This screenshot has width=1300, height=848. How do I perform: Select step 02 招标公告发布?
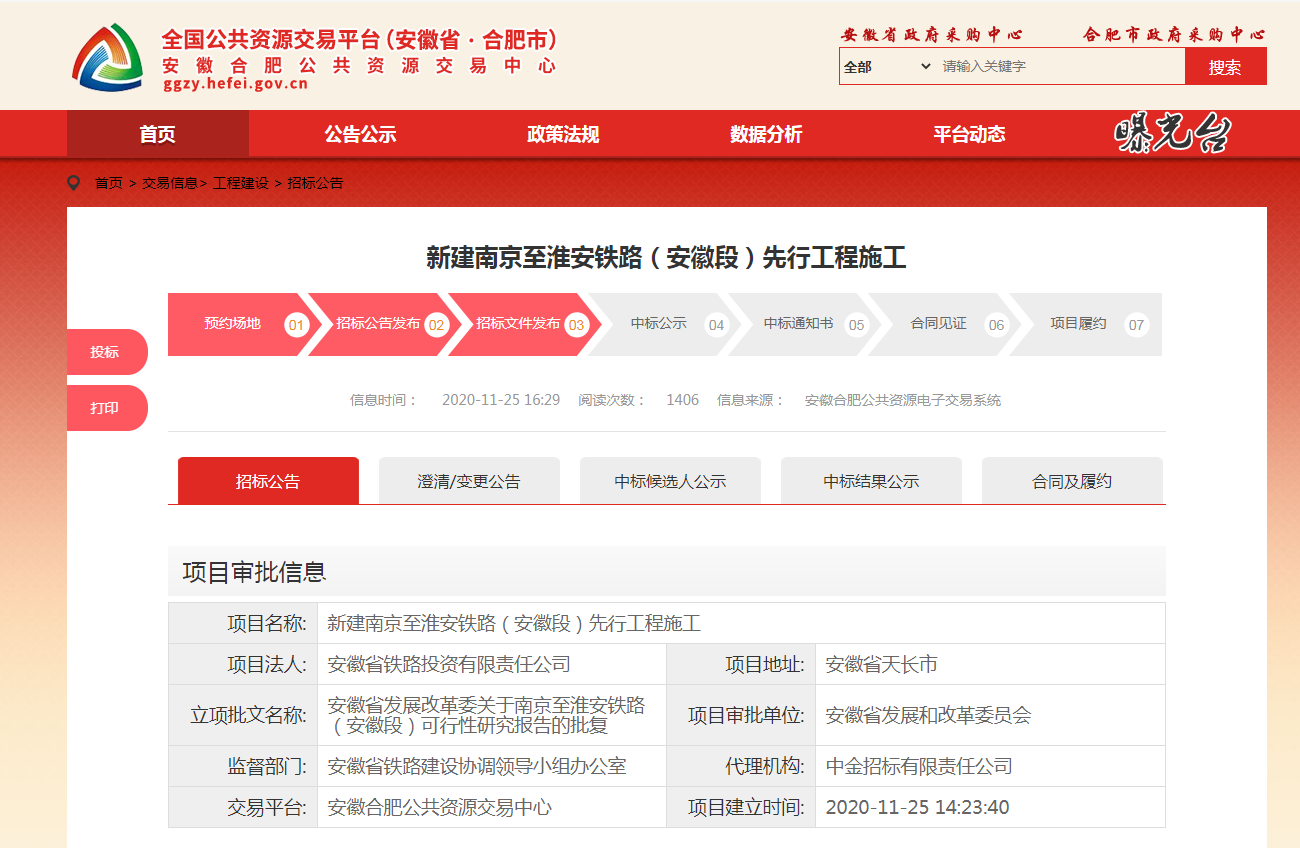(380, 324)
